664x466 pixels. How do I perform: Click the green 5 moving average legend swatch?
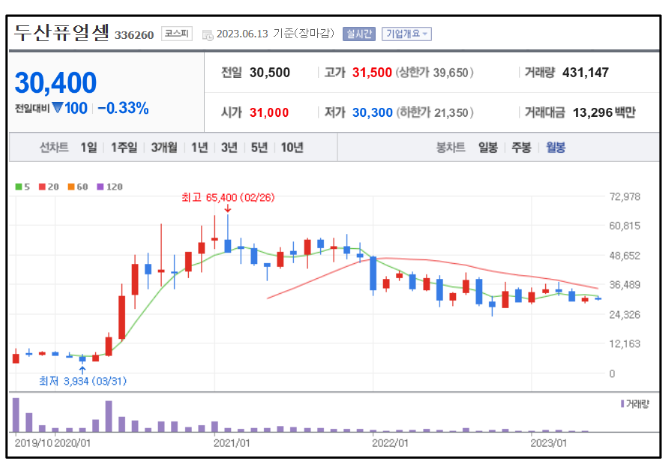click(19, 187)
